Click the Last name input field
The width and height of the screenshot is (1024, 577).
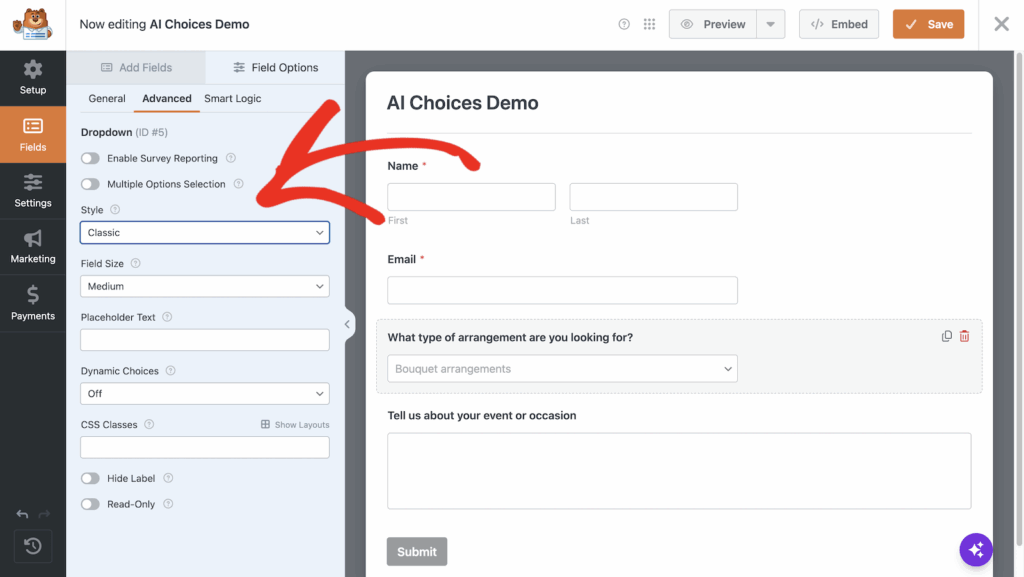point(654,197)
